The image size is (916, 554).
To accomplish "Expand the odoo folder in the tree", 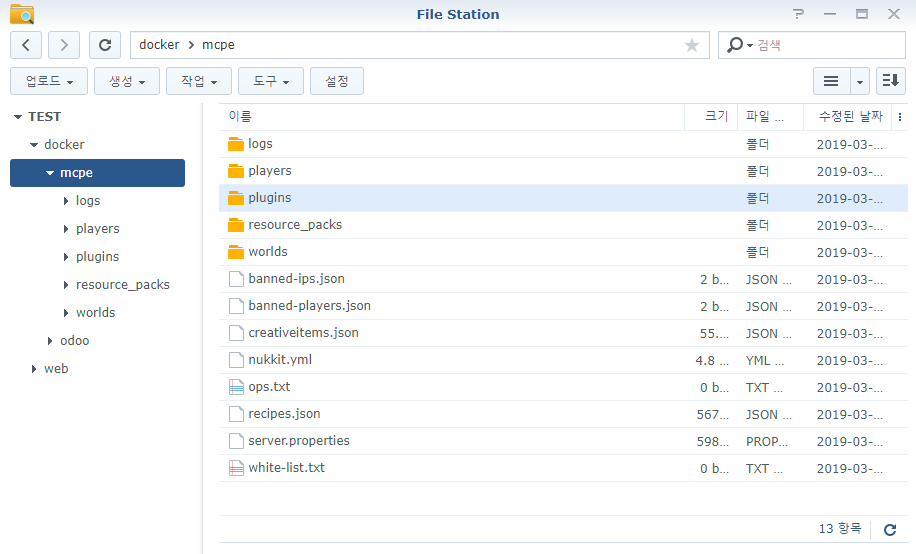I will tap(50, 341).
